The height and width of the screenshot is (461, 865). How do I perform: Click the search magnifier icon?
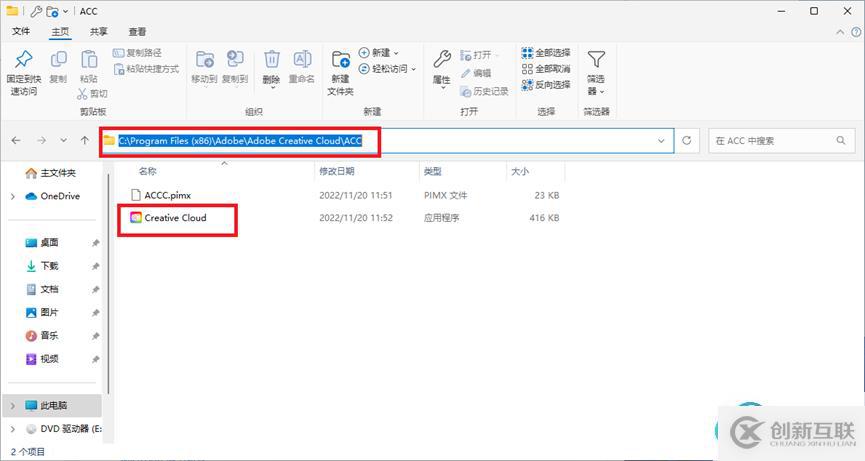click(841, 141)
